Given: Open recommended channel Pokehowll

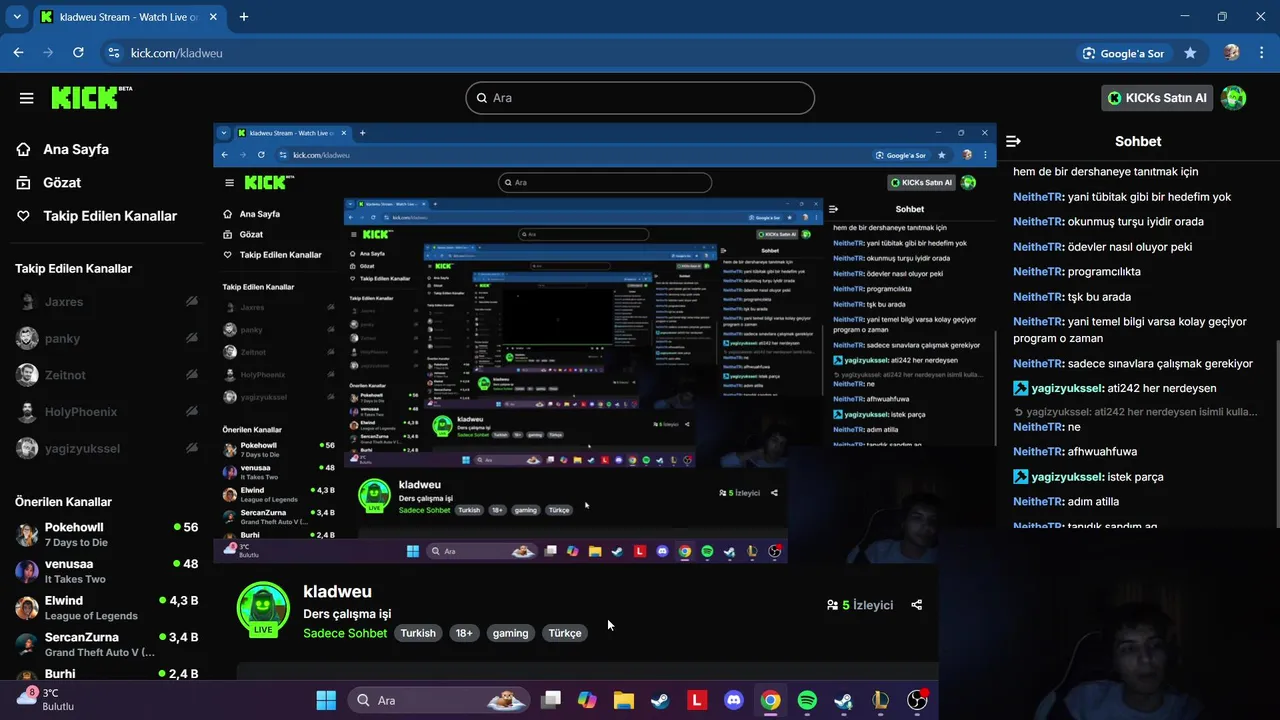Looking at the screenshot, I should [x=106, y=534].
